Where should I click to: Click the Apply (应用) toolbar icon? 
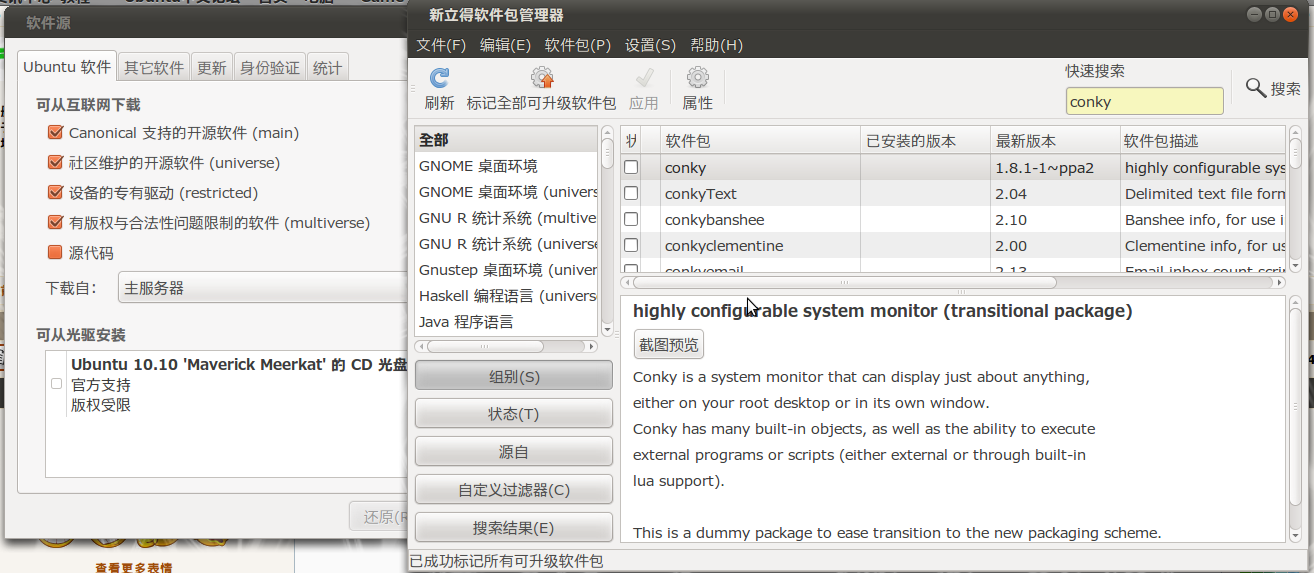(x=644, y=78)
